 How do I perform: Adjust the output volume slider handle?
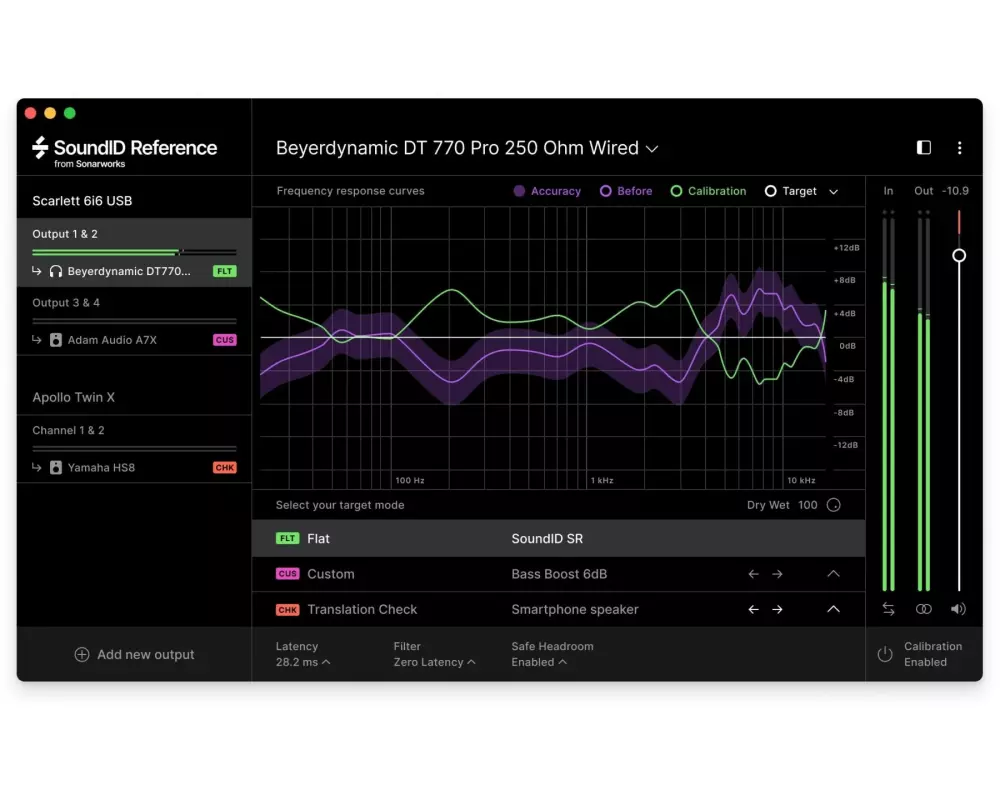959,256
